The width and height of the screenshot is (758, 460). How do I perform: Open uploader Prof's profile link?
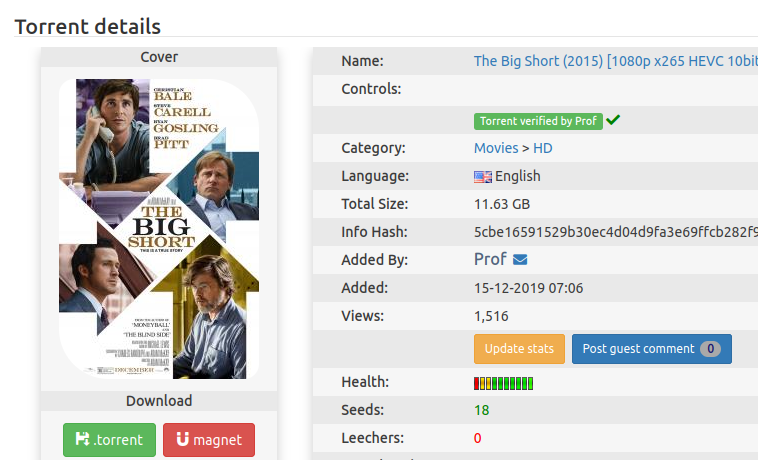point(490,259)
